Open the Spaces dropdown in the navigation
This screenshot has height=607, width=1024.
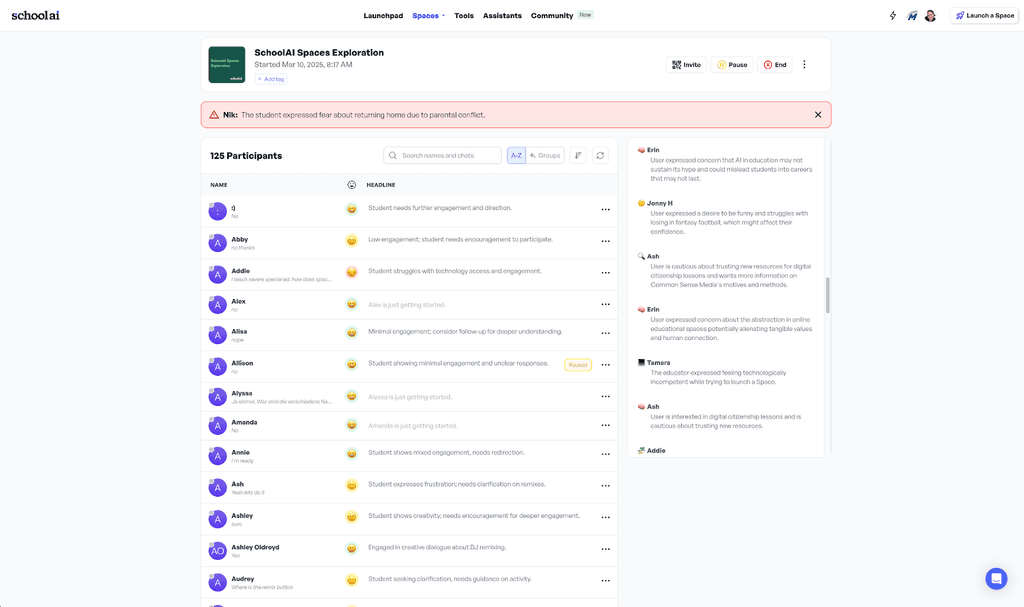425,15
